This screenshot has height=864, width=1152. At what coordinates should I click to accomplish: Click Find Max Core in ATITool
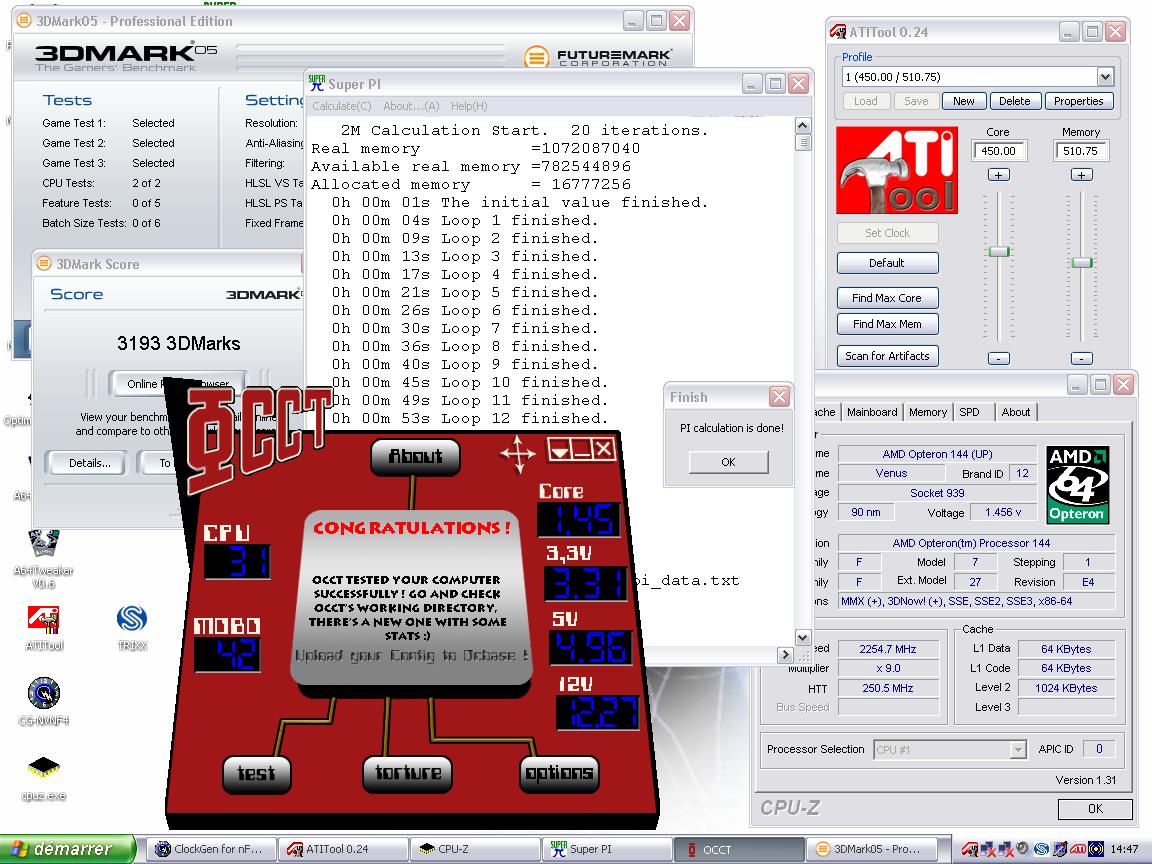887,298
